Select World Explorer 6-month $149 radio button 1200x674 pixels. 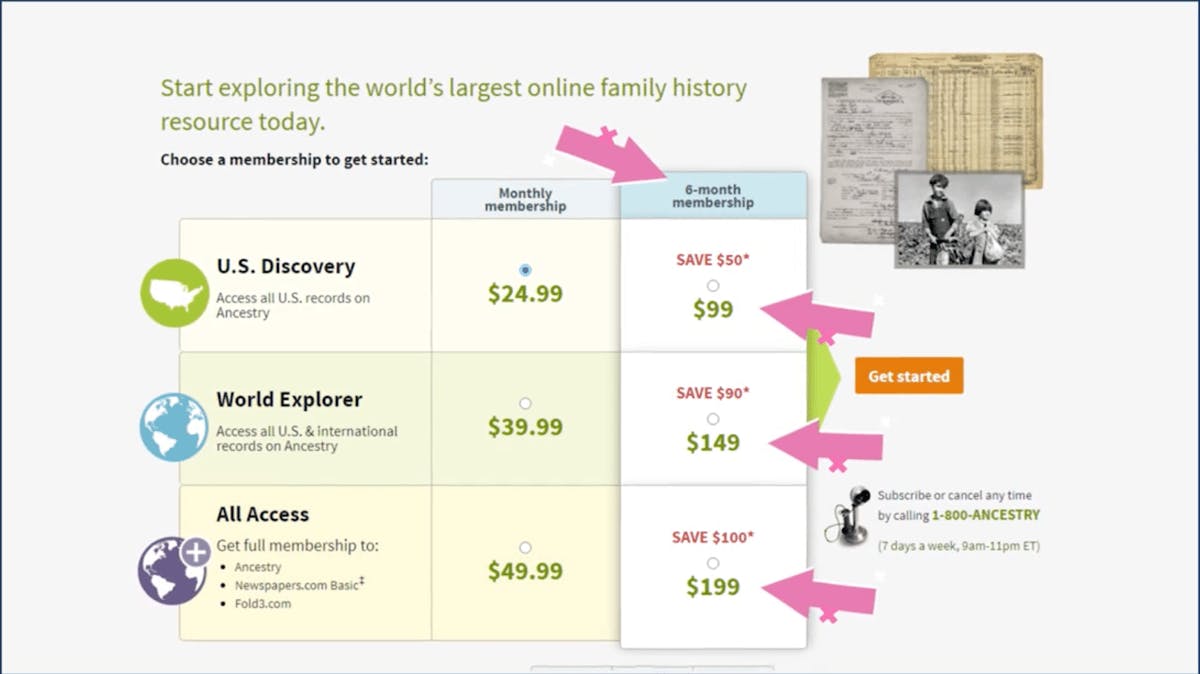pyautogui.click(x=713, y=419)
